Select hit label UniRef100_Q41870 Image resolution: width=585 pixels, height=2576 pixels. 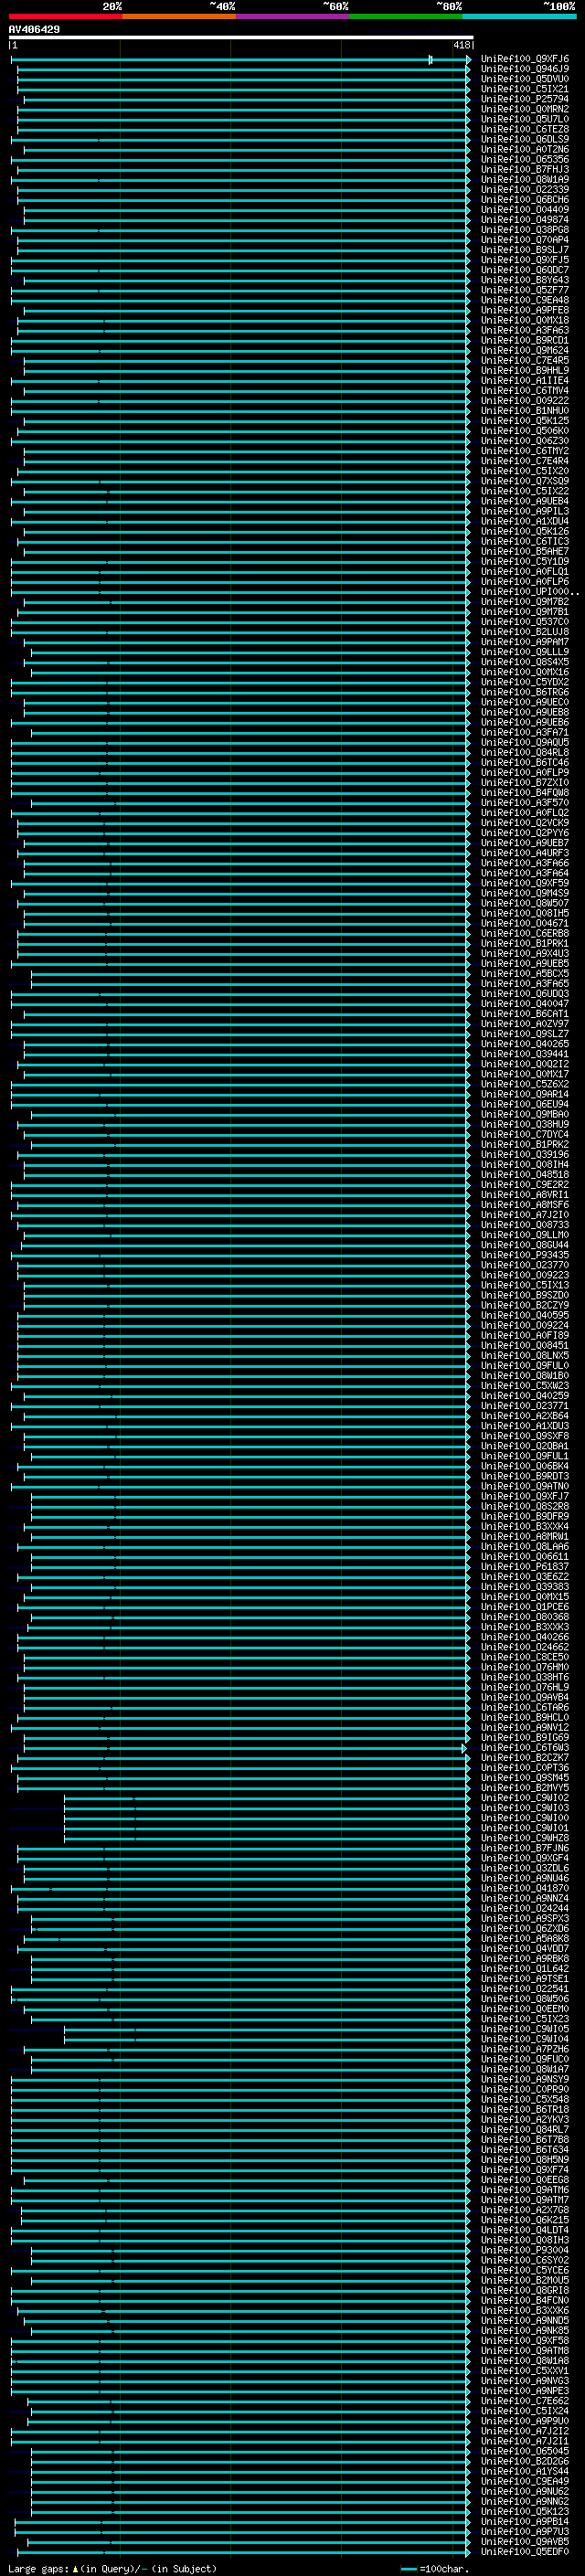pyautogui.click(x=525, y=1889)
